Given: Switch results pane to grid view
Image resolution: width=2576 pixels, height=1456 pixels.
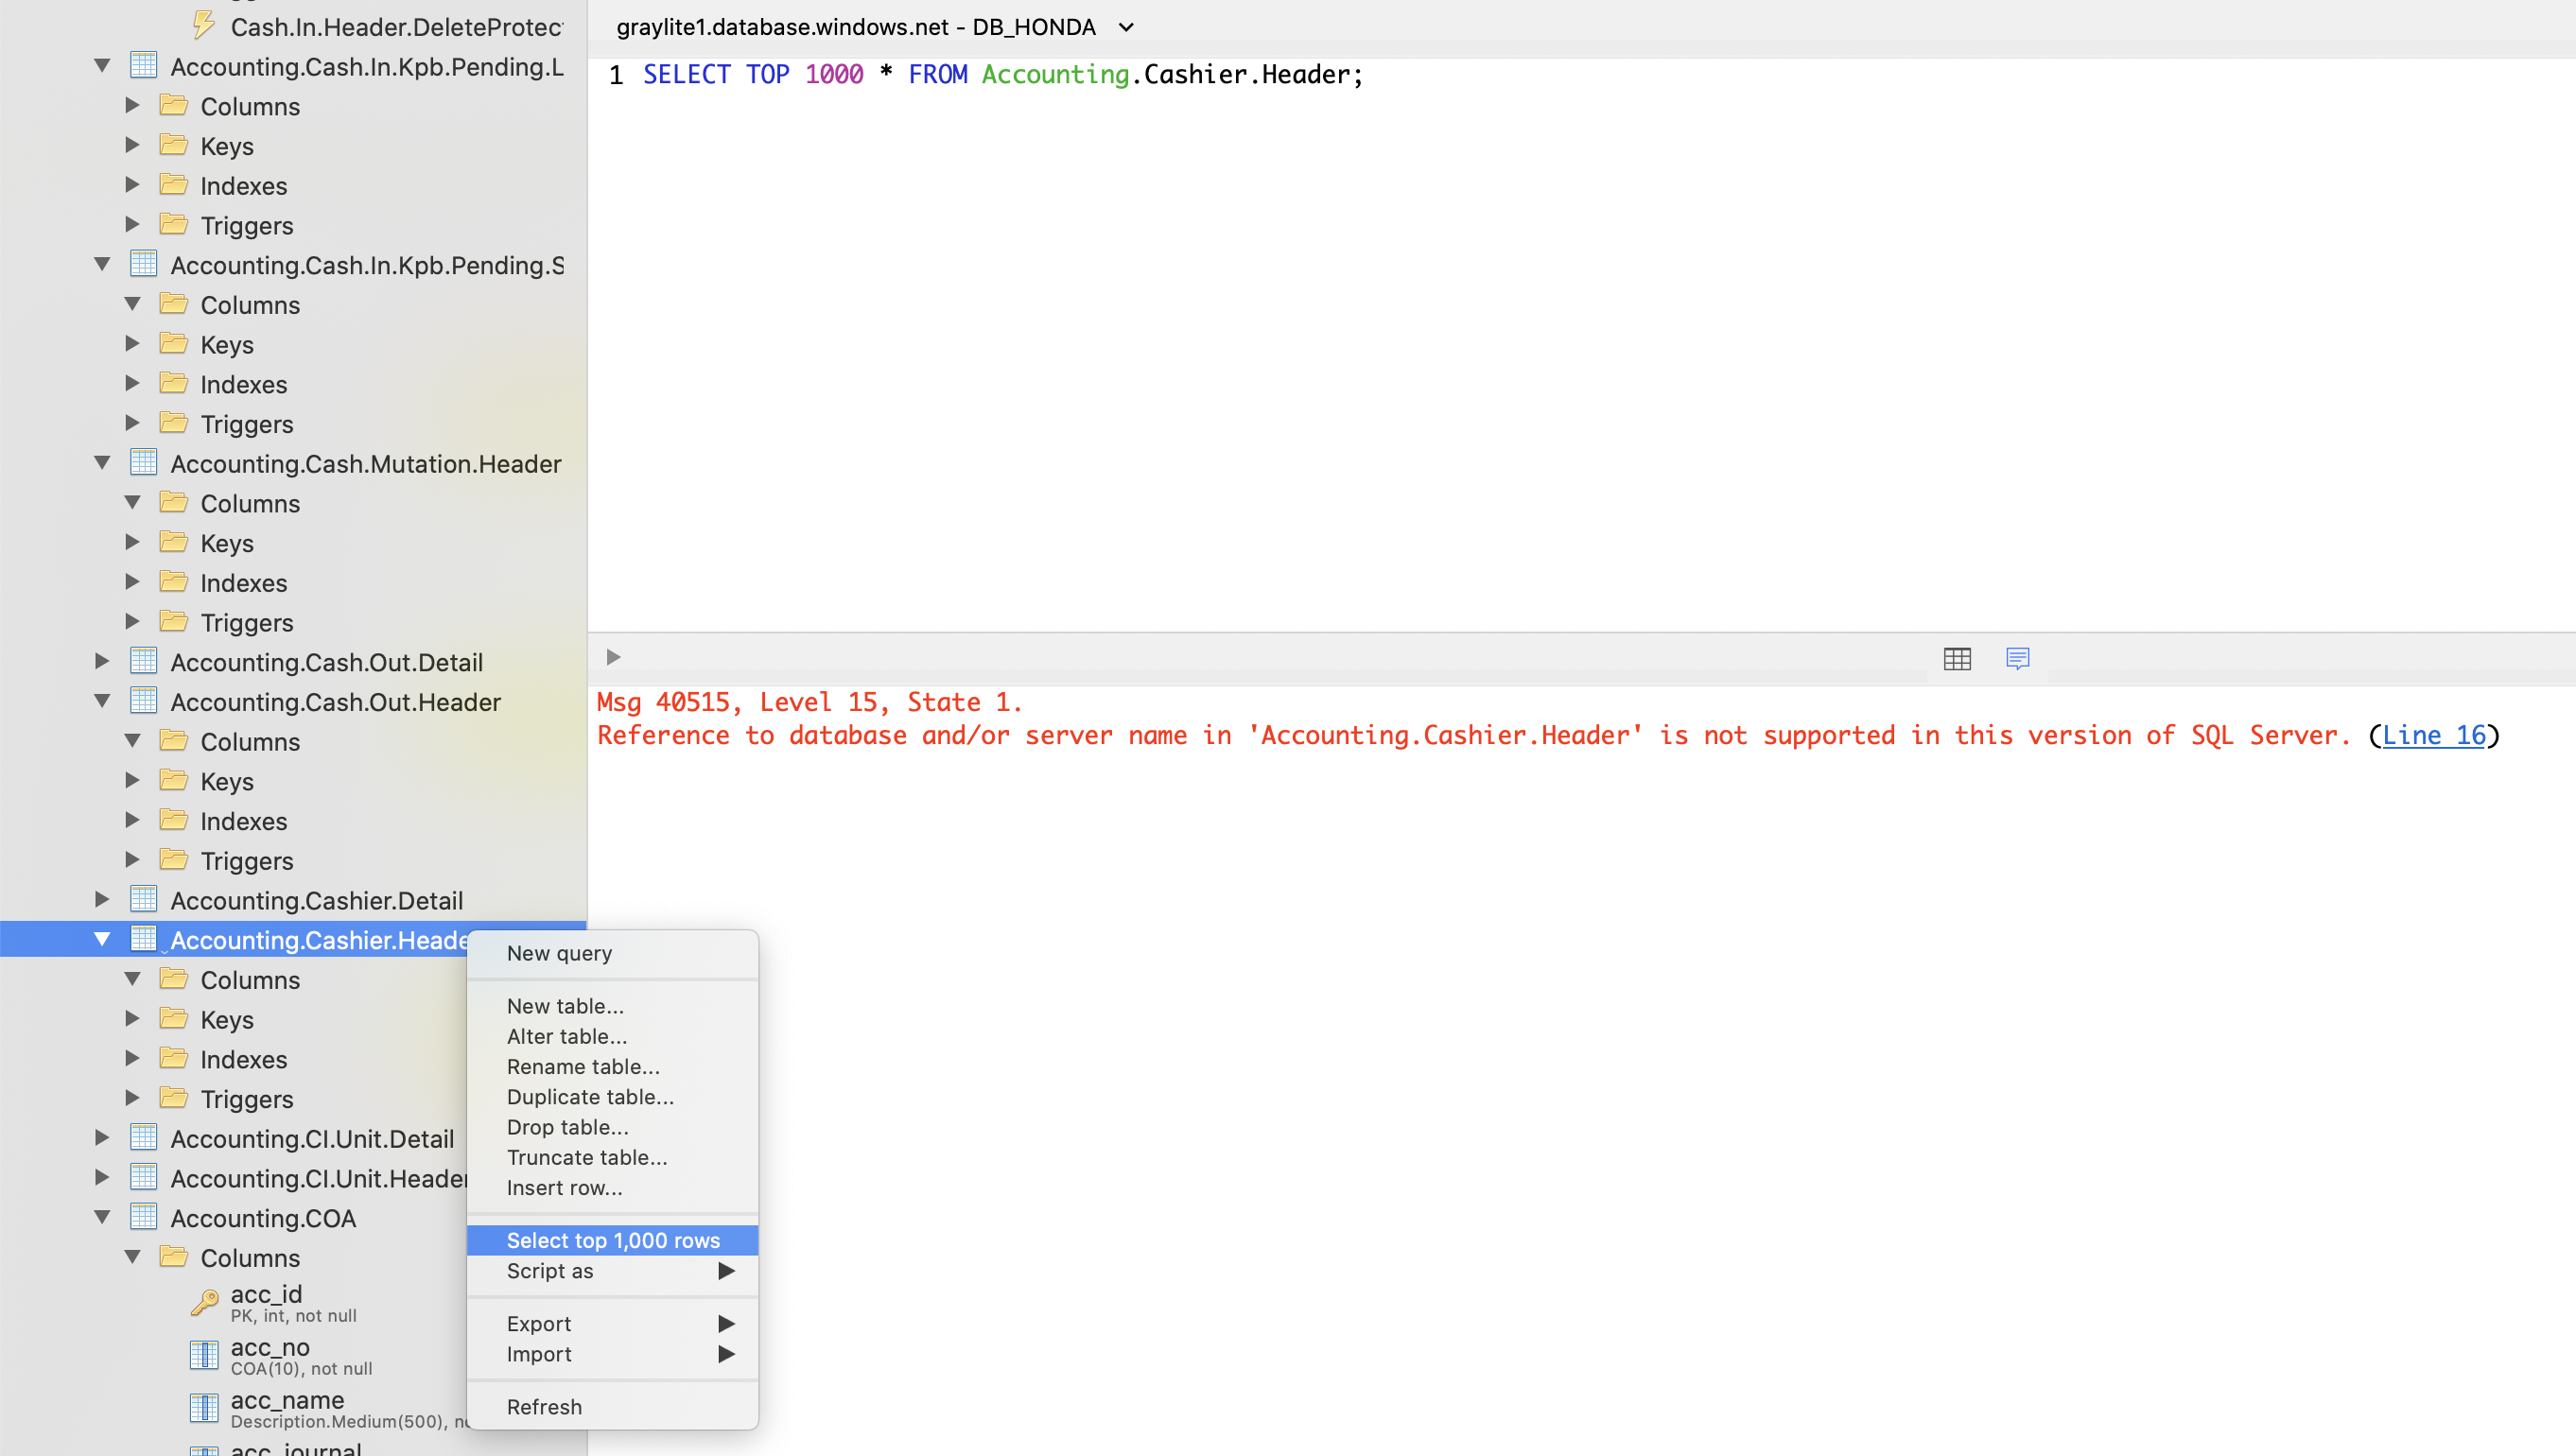Looking at the screenshot, I should click(1957, 658).
